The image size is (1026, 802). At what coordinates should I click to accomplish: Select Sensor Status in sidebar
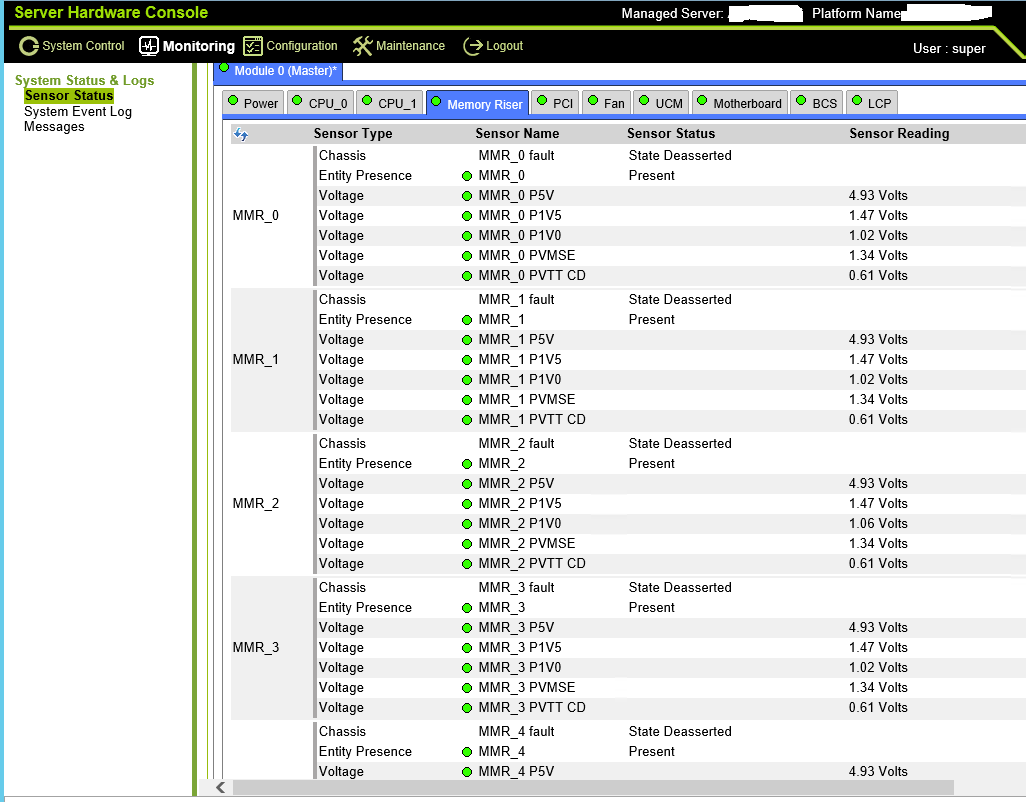coord(69,96)
